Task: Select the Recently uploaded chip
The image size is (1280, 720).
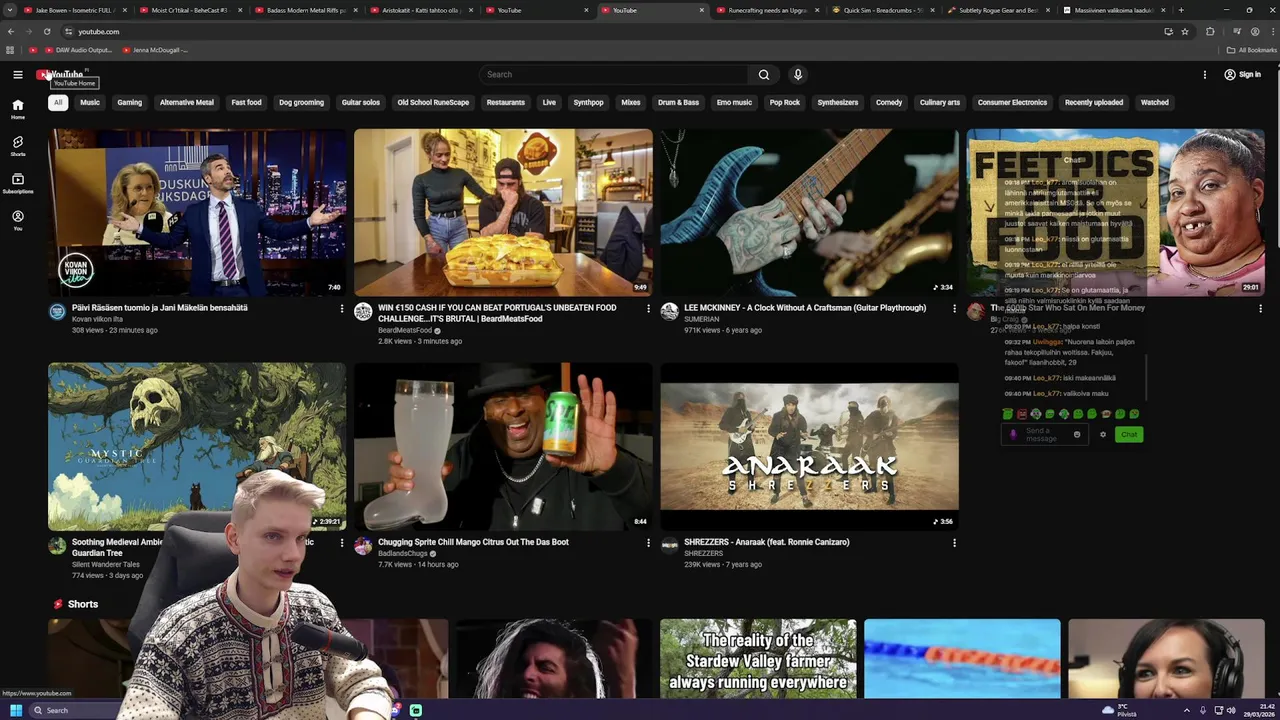Action: [x=1094, y=102]
